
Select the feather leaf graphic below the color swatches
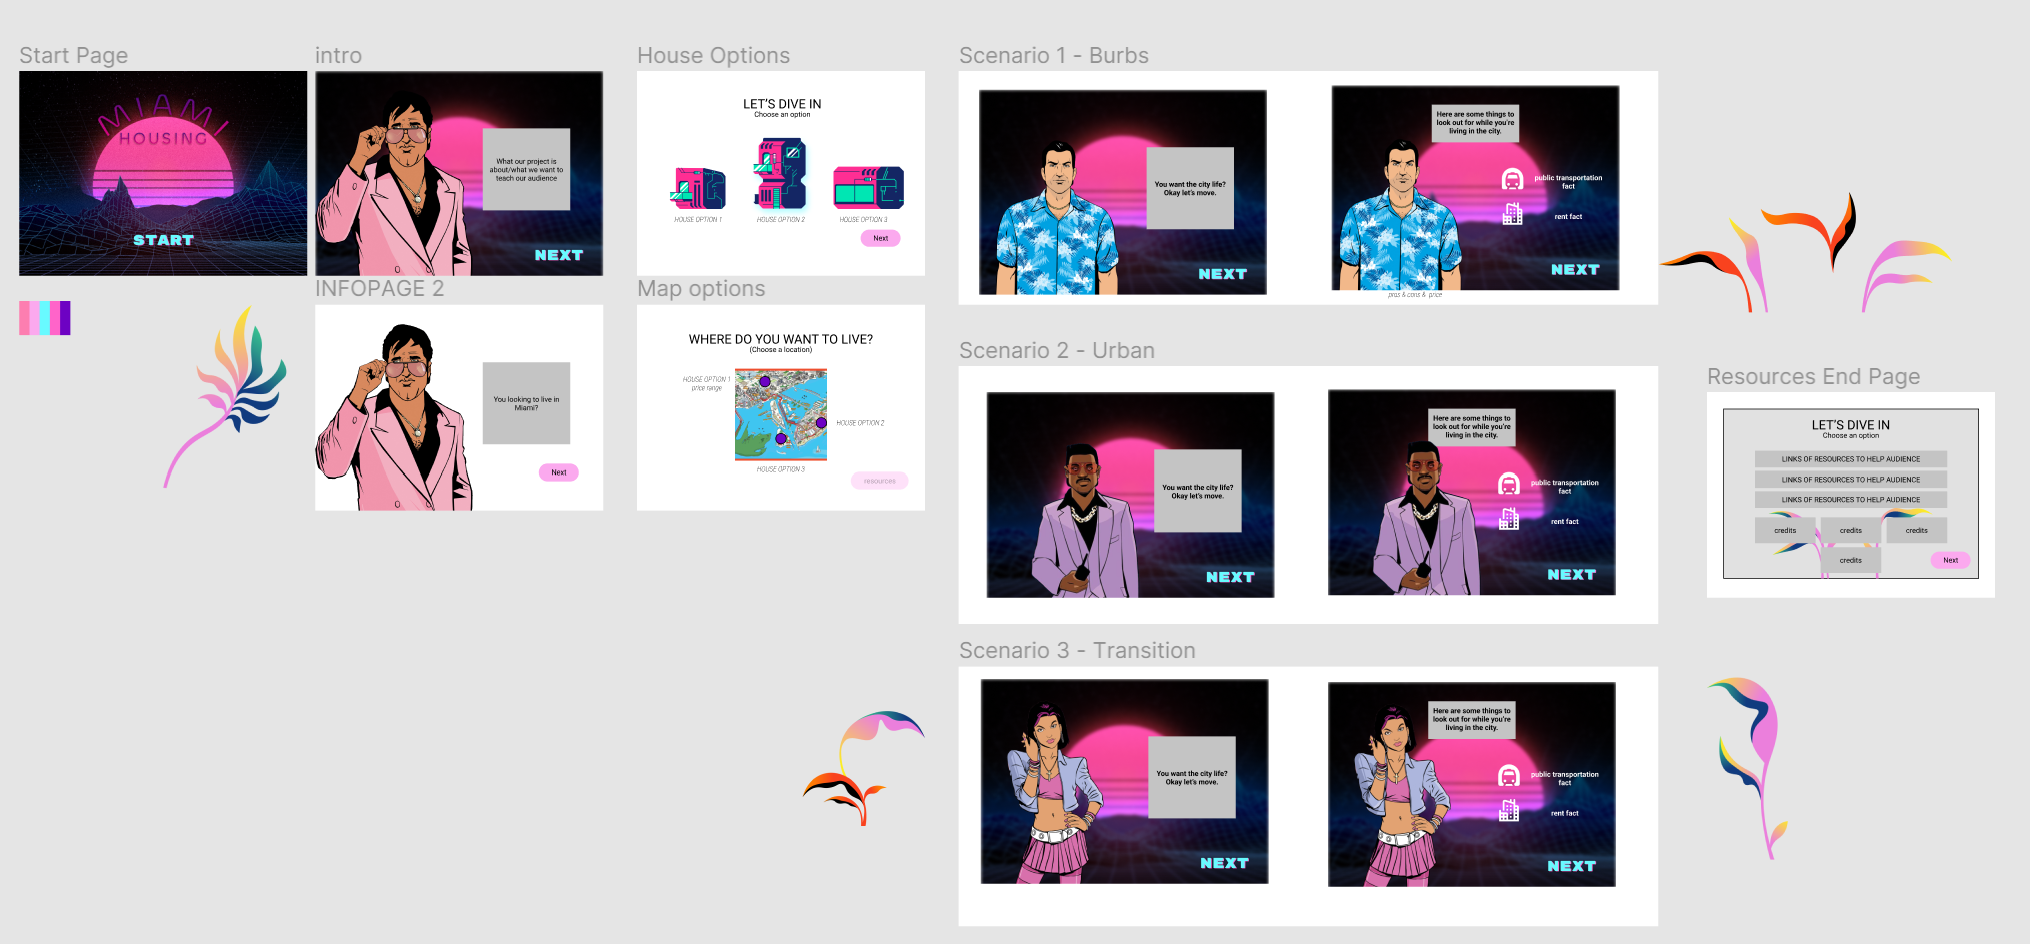[225, 397]
